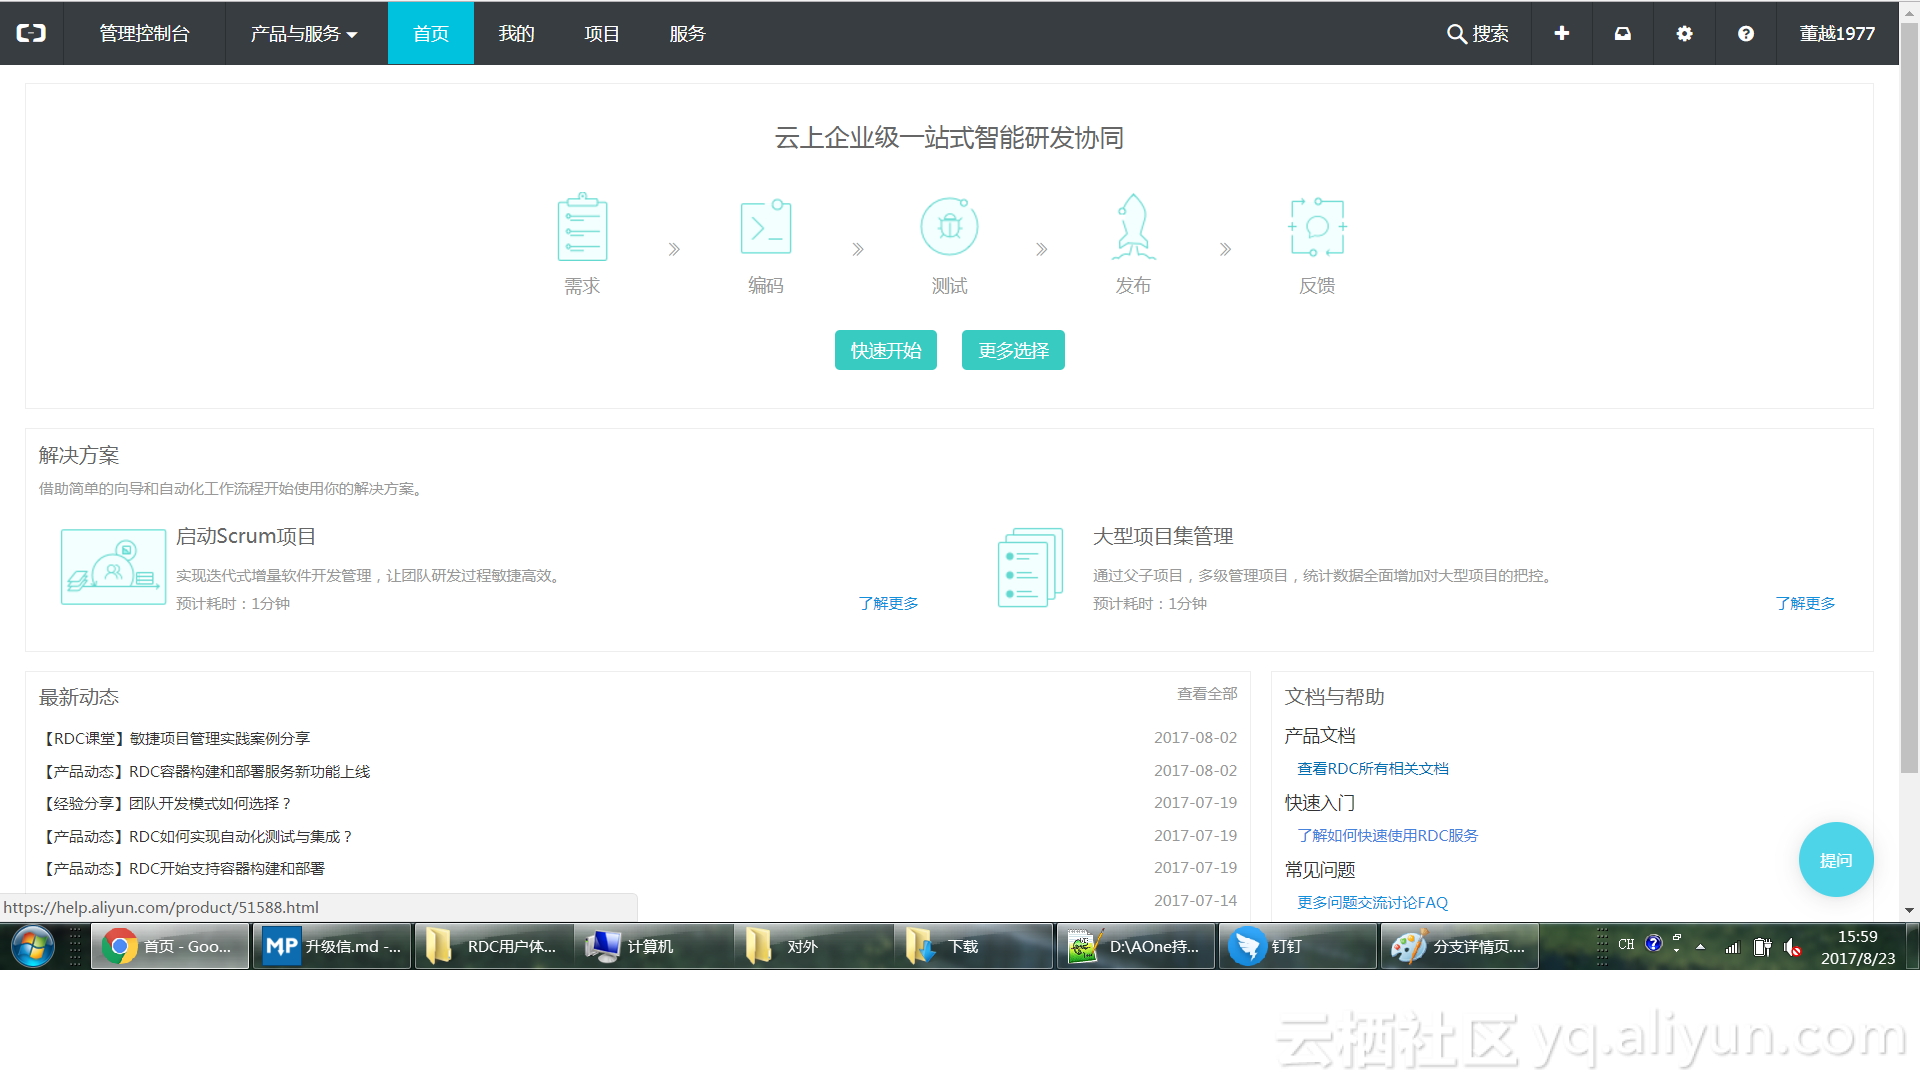Click the 启动Scrum项目 illustration icon

point(113,567)
